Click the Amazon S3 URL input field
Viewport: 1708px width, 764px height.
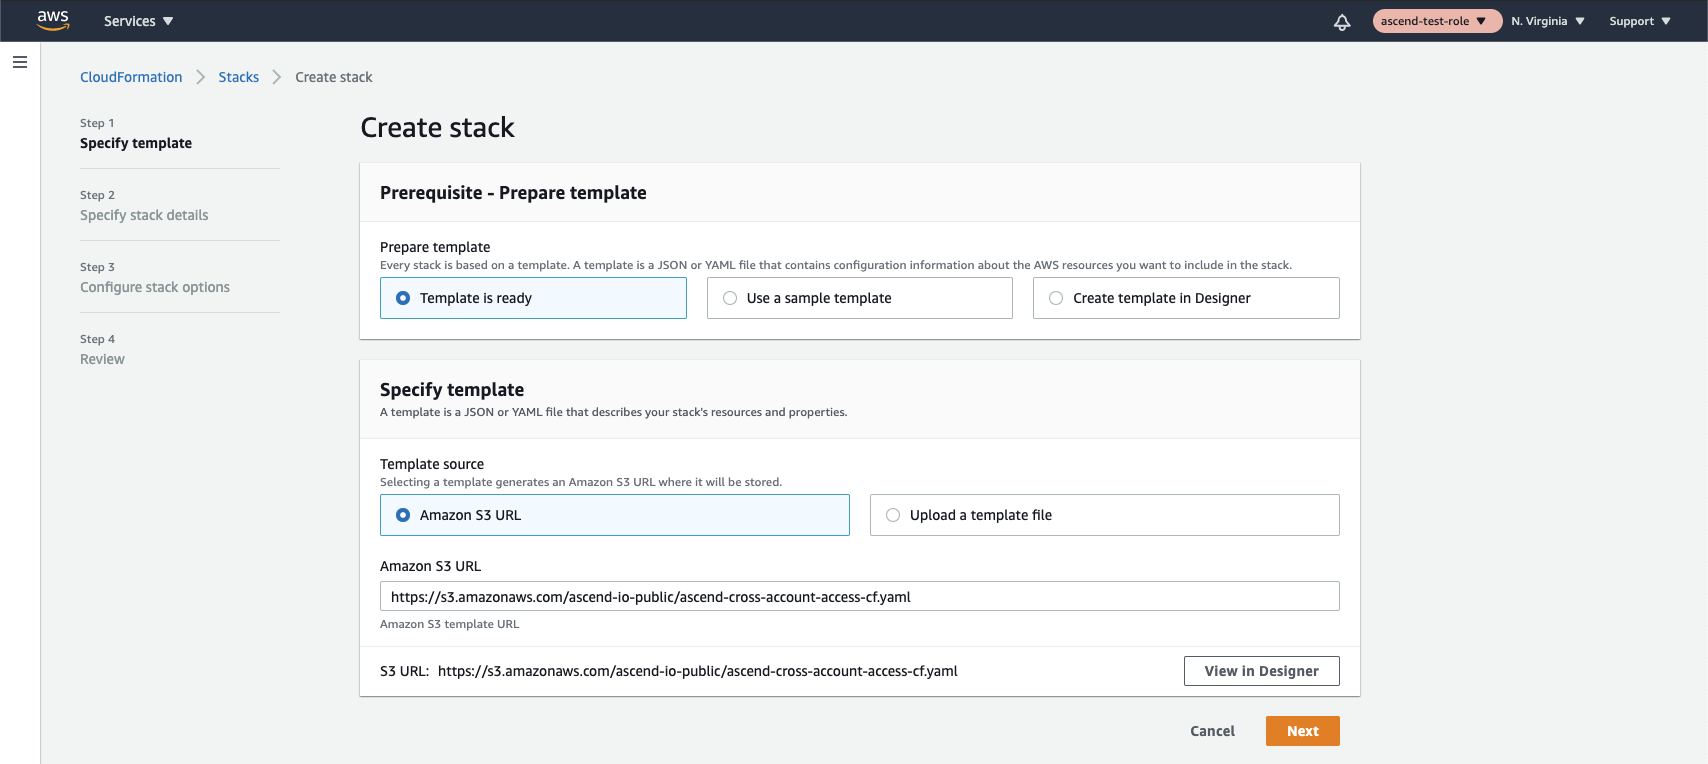[x=860, y=596]
